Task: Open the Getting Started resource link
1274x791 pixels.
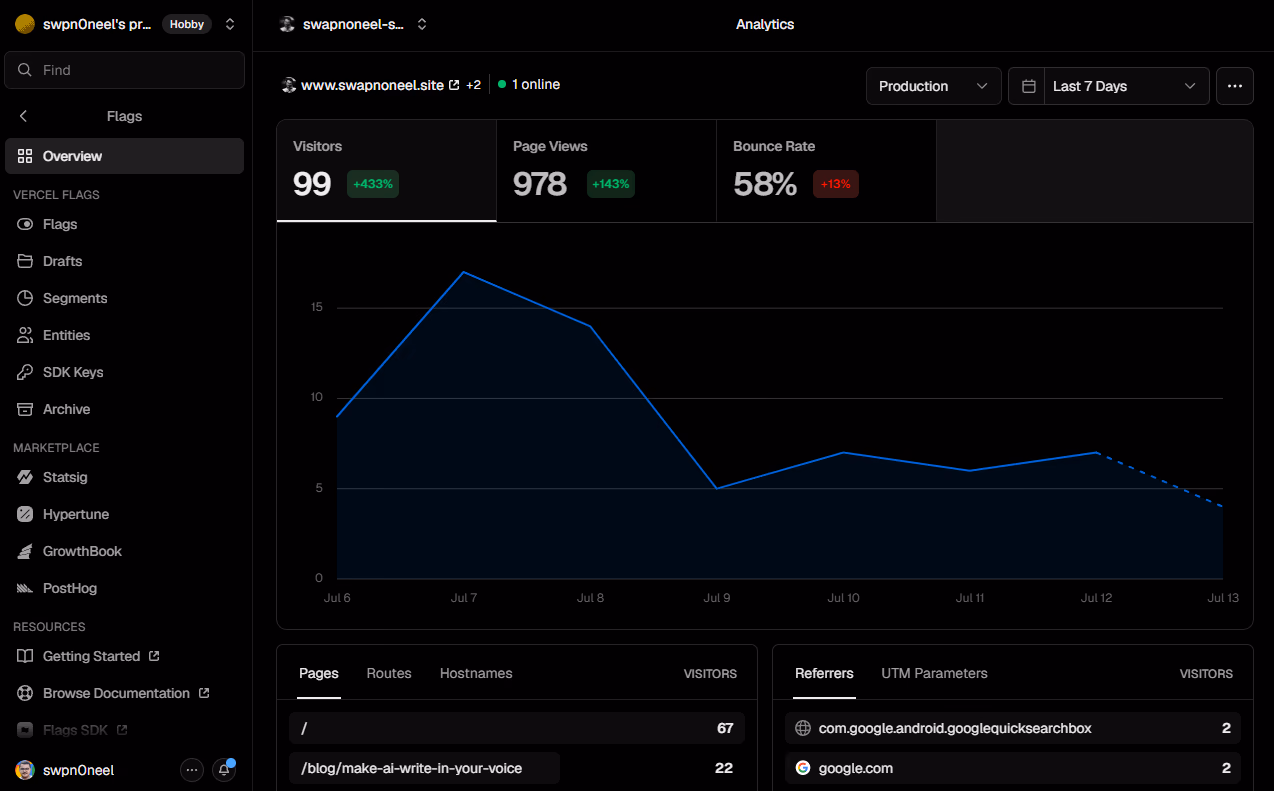Action: [x=125, y=656]
